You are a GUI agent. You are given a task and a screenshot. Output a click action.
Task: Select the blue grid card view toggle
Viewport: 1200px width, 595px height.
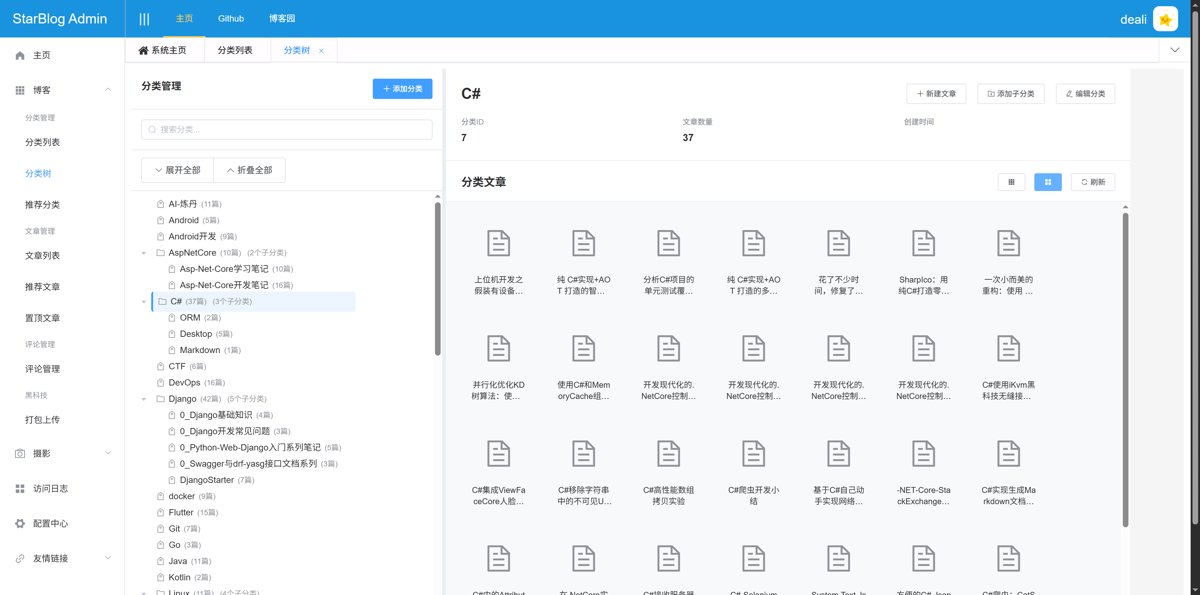[1047, 182]
